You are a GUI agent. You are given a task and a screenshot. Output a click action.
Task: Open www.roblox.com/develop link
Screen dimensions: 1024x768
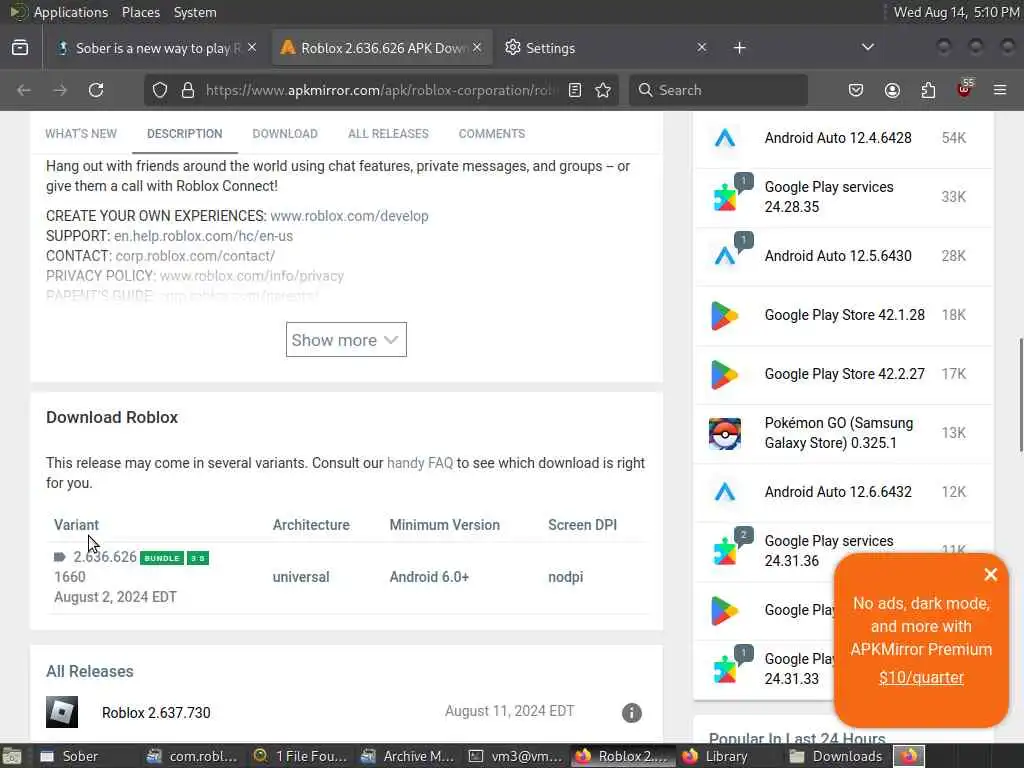click(349, 216)
